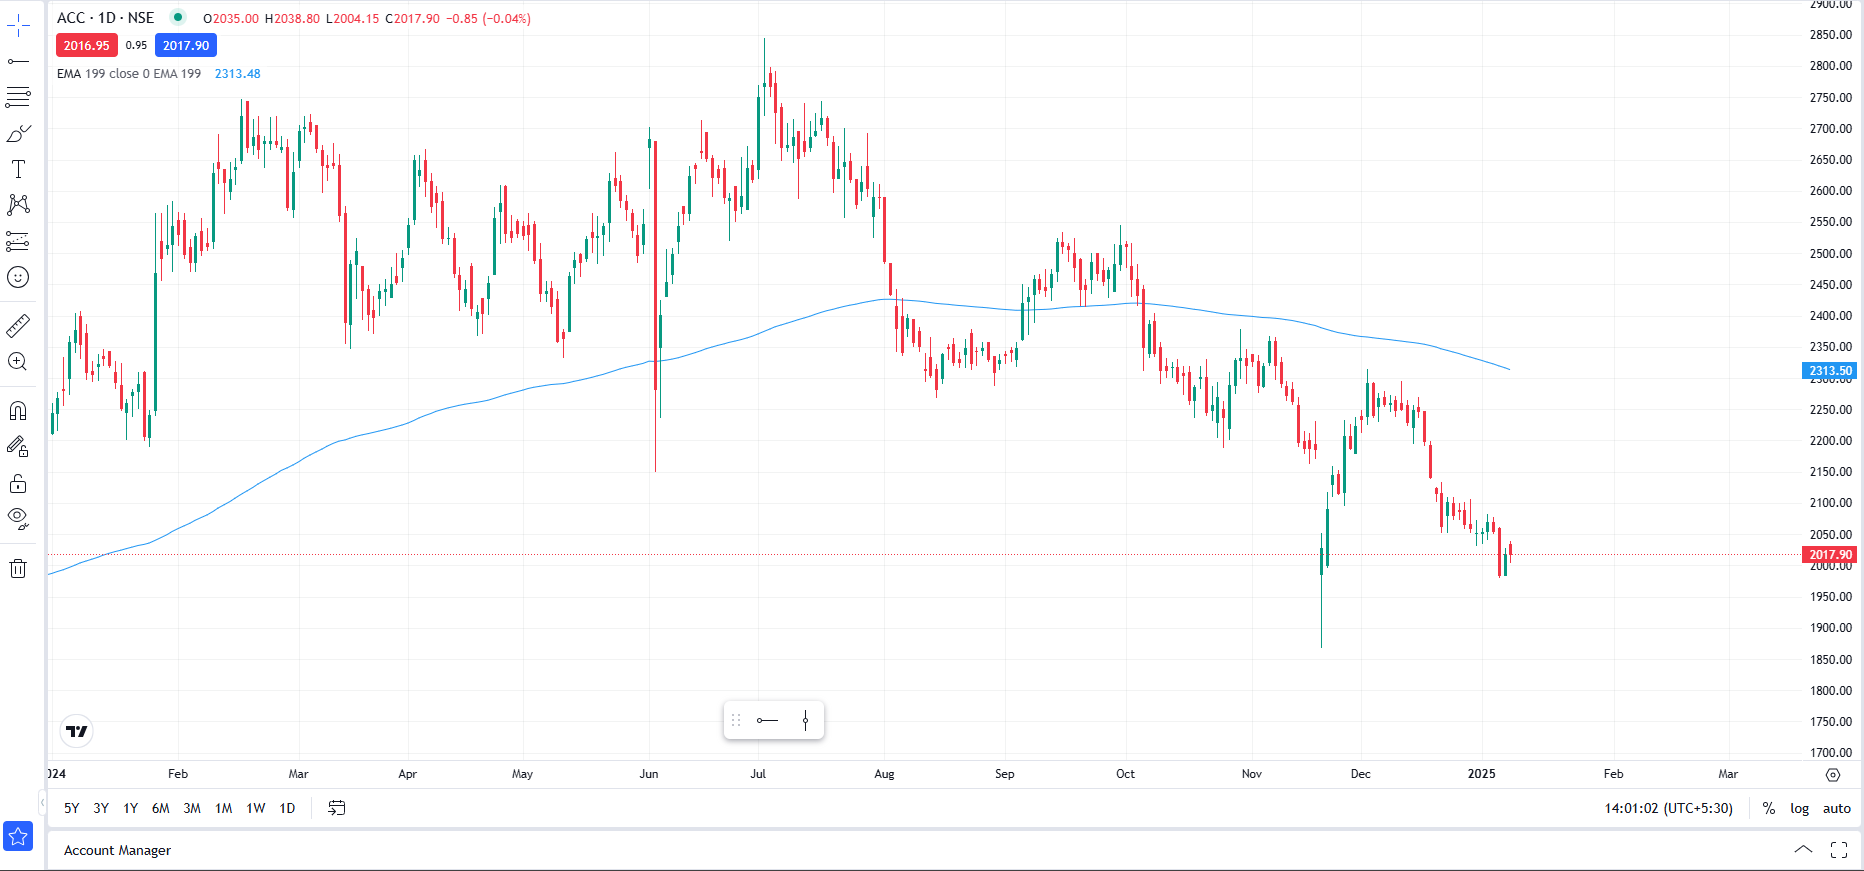Select the 1Y date range
This screenshot has height=871, width=1864.
(x=130, y=808)
